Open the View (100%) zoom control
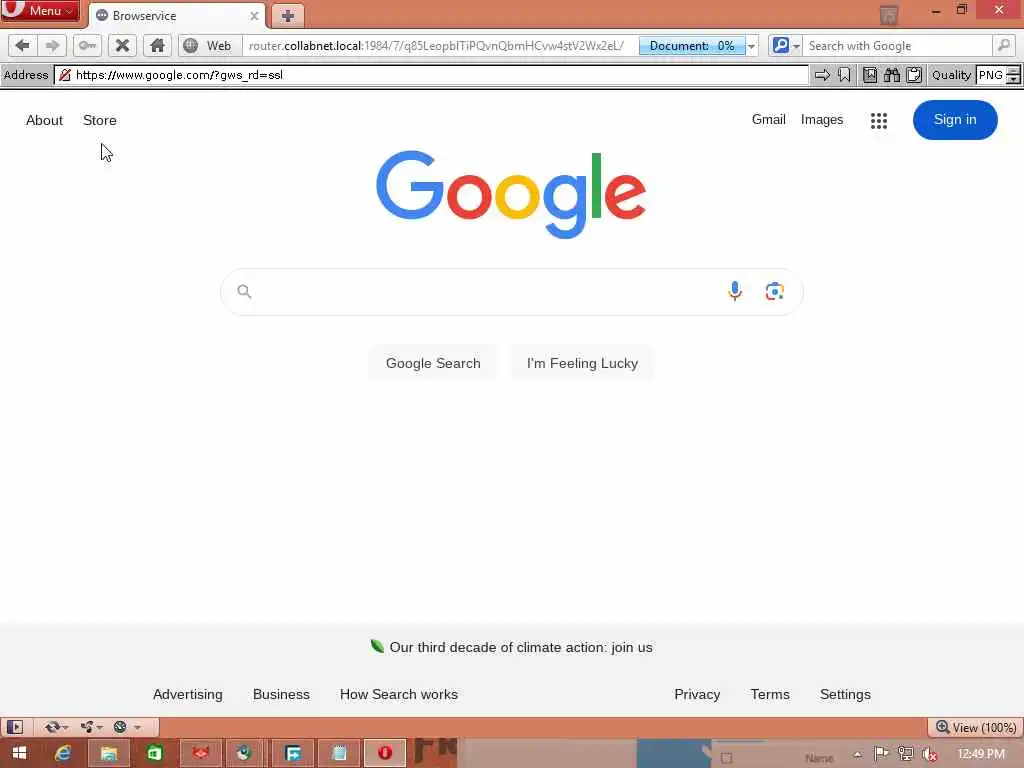The height and width of the screenshot is (768, 1024). pos(976,728)
